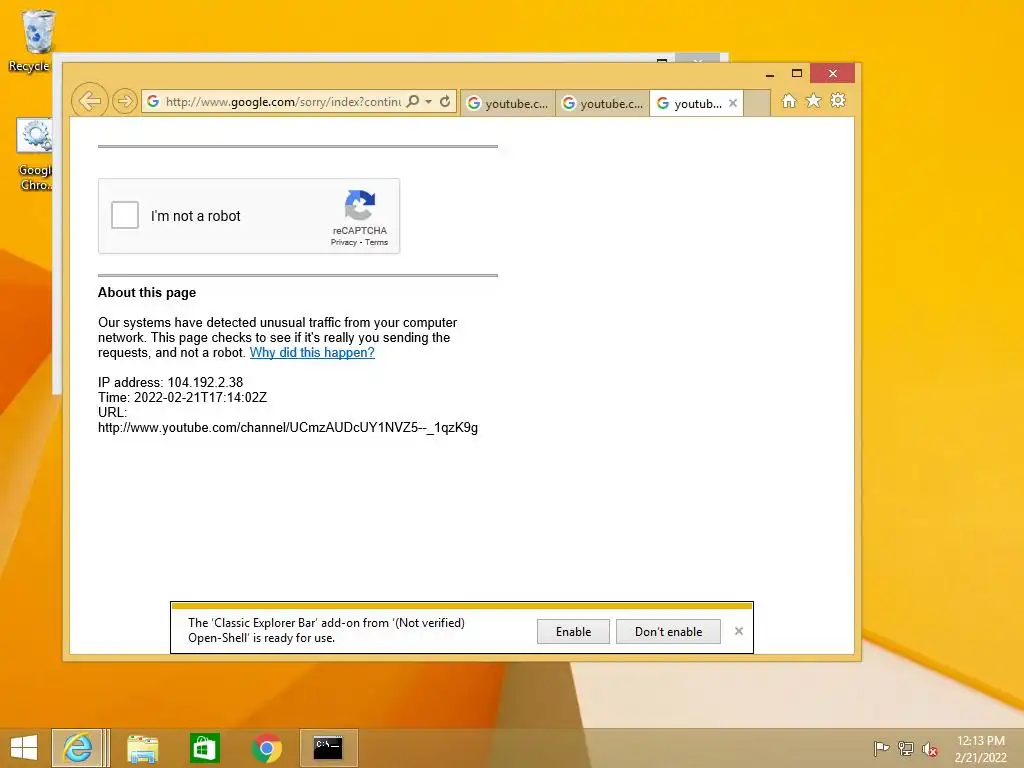
Task: Click Enable for the Classic Explorer Bar add-on
Action: (573, 632)
